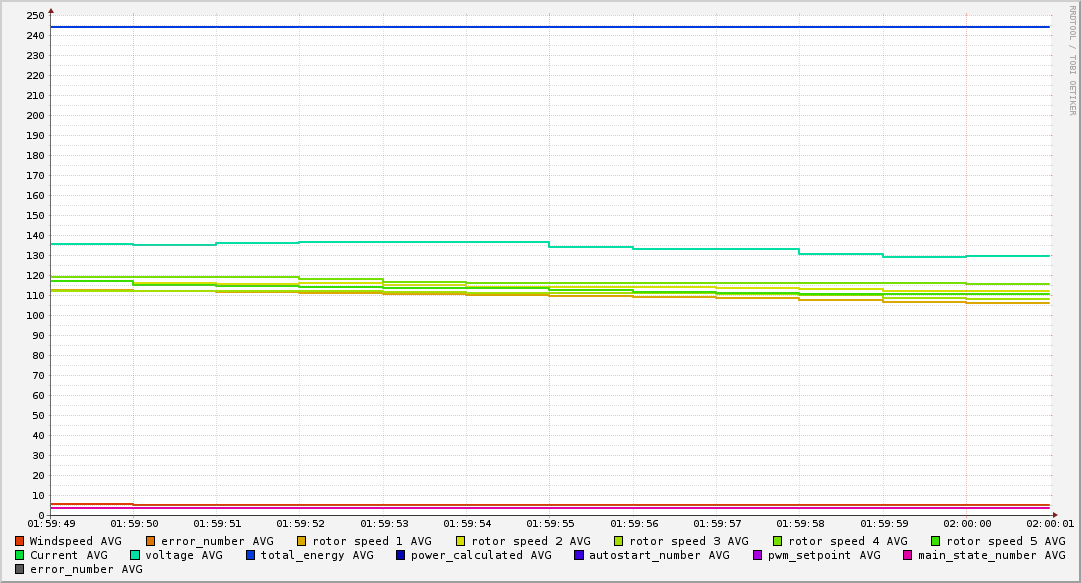Click the RRDTOOL / TOBI OETIKER watermark
This screenshot has width=1081, height=583.
[x=1072, y=60]
